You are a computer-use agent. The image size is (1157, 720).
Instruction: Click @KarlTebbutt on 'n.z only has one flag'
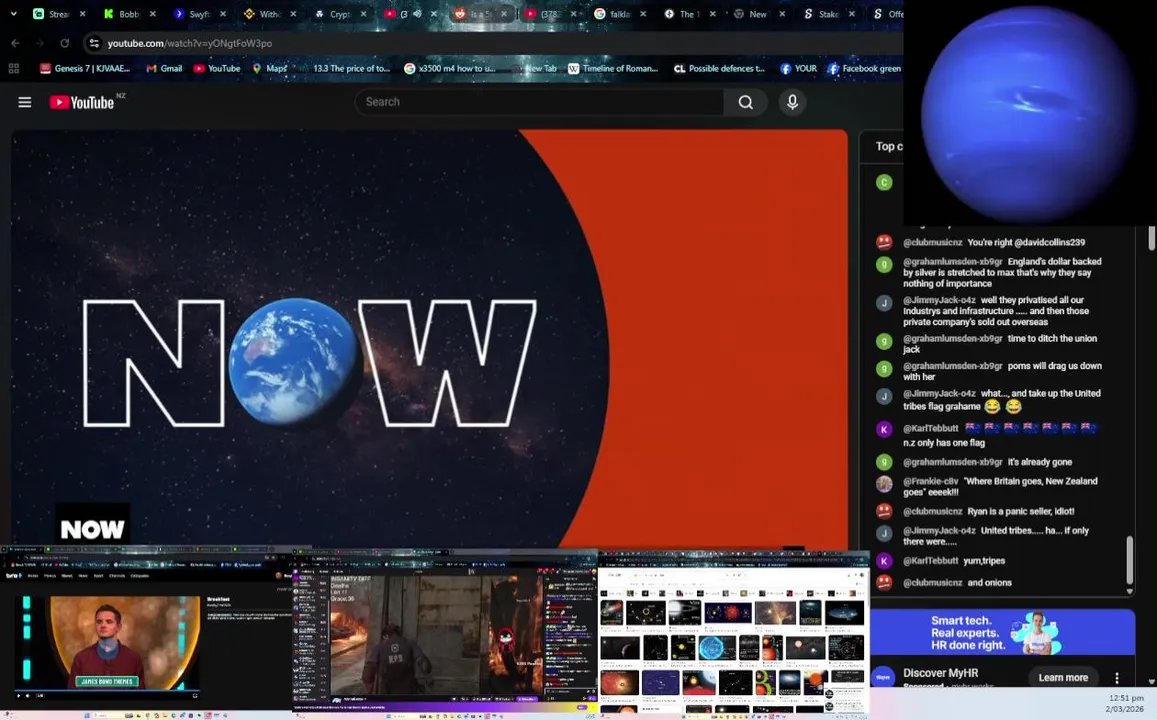[x=930, y=429]
